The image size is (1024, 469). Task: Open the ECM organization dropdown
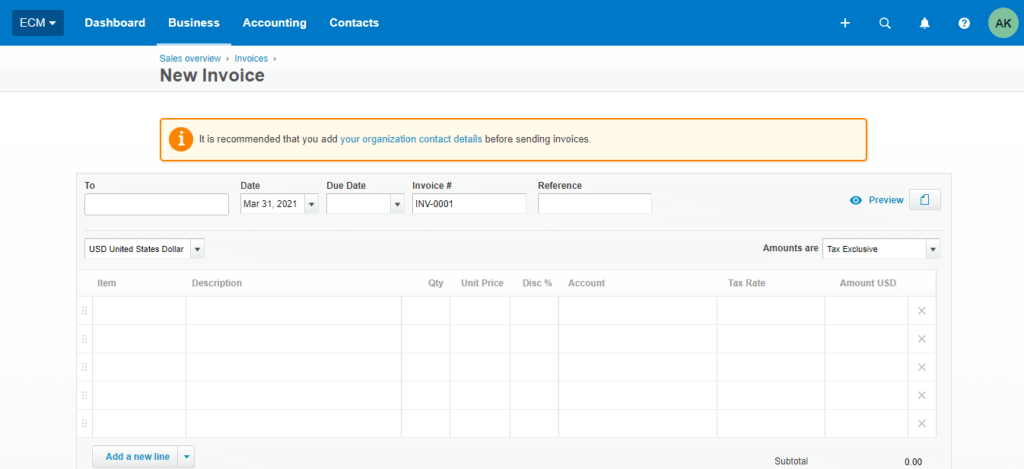coord(38,23)
